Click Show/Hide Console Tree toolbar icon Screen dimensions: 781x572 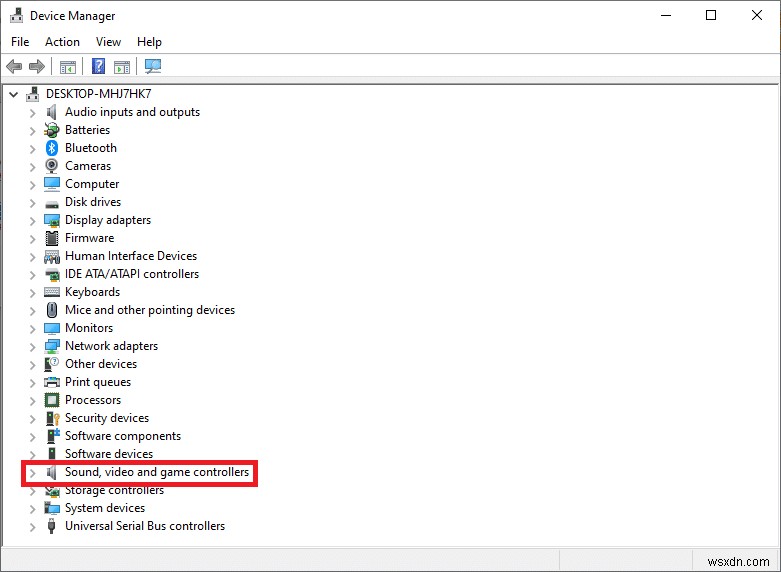click(68, 66)
